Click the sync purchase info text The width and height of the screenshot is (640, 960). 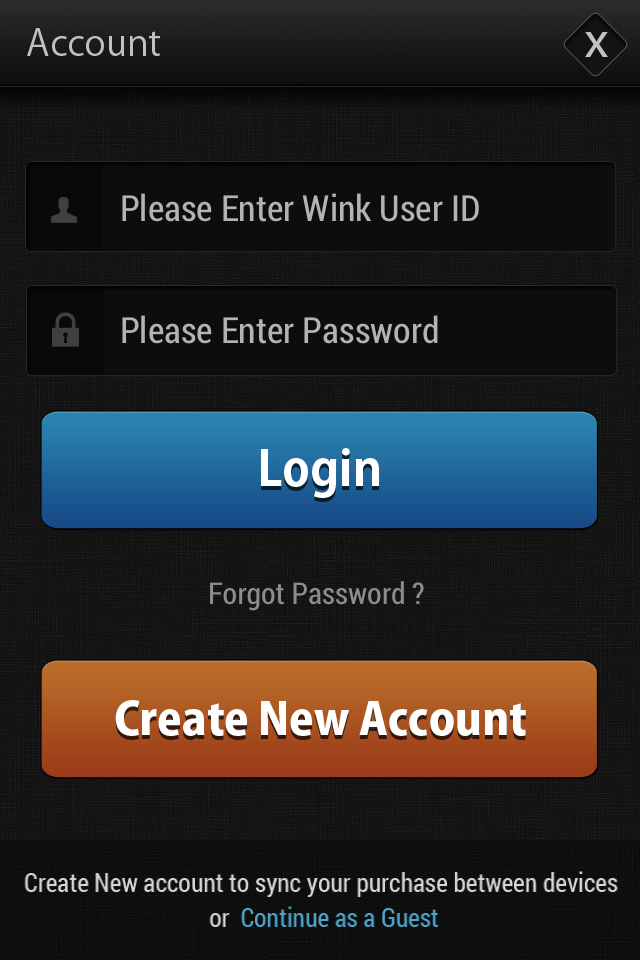(x=320, y=883)
